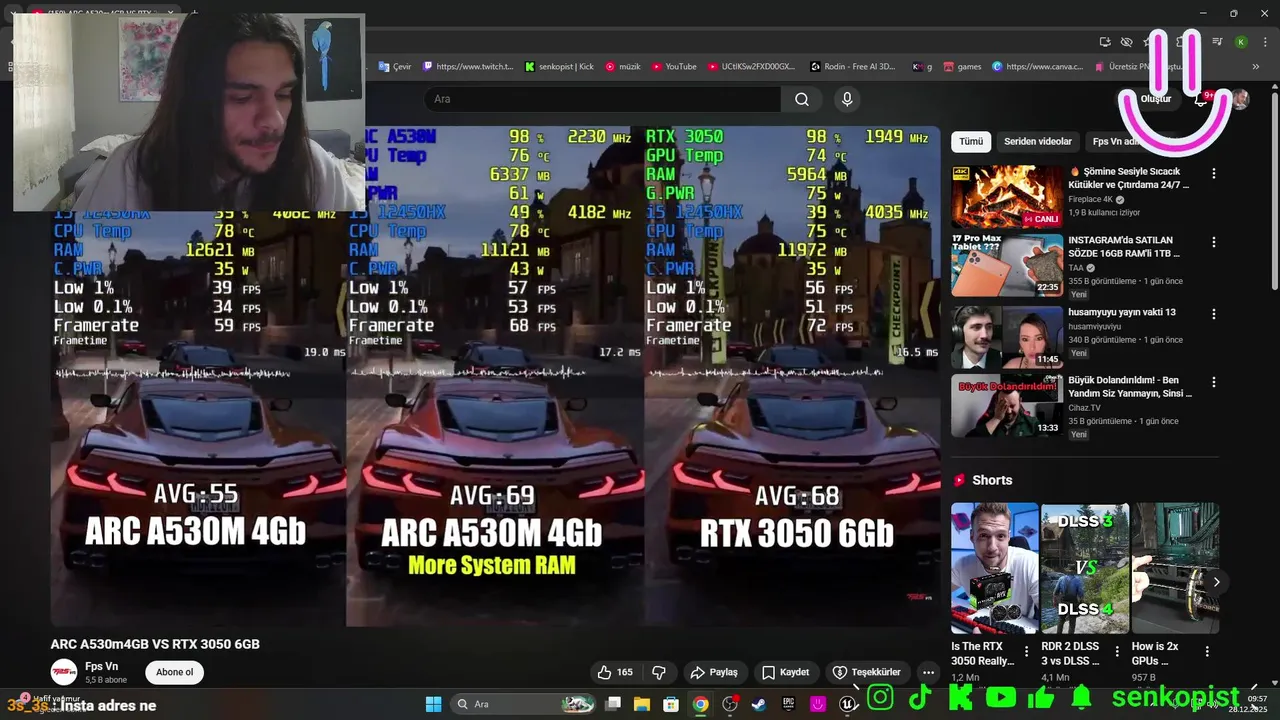Click the crossed-out eye icon in address bar
Viewport: 1280px width, 720px height.
[1127, 42]
